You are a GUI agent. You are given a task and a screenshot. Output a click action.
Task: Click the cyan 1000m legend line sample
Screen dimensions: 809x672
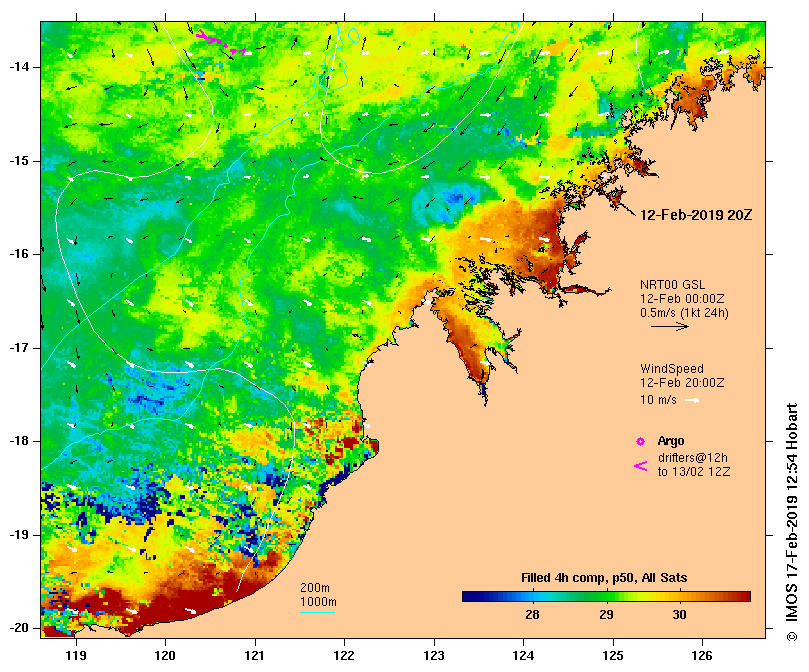pyautogui.click(x=317, y=613)
